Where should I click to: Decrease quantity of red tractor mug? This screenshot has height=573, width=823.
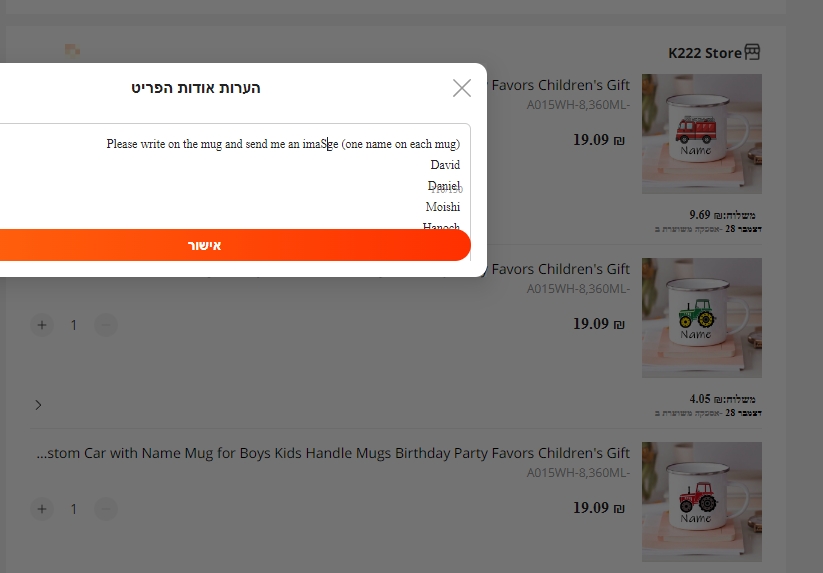[106, 509]
